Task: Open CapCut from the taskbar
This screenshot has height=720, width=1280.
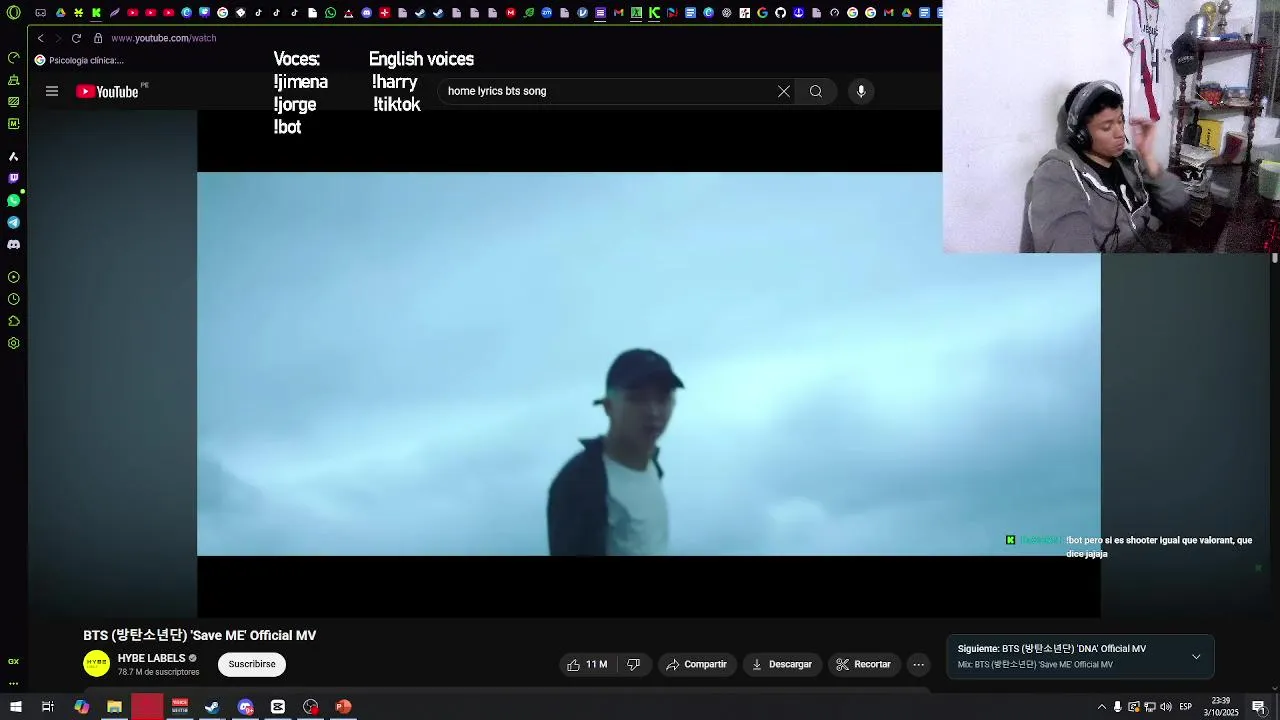Action: (x=278, y=707)
